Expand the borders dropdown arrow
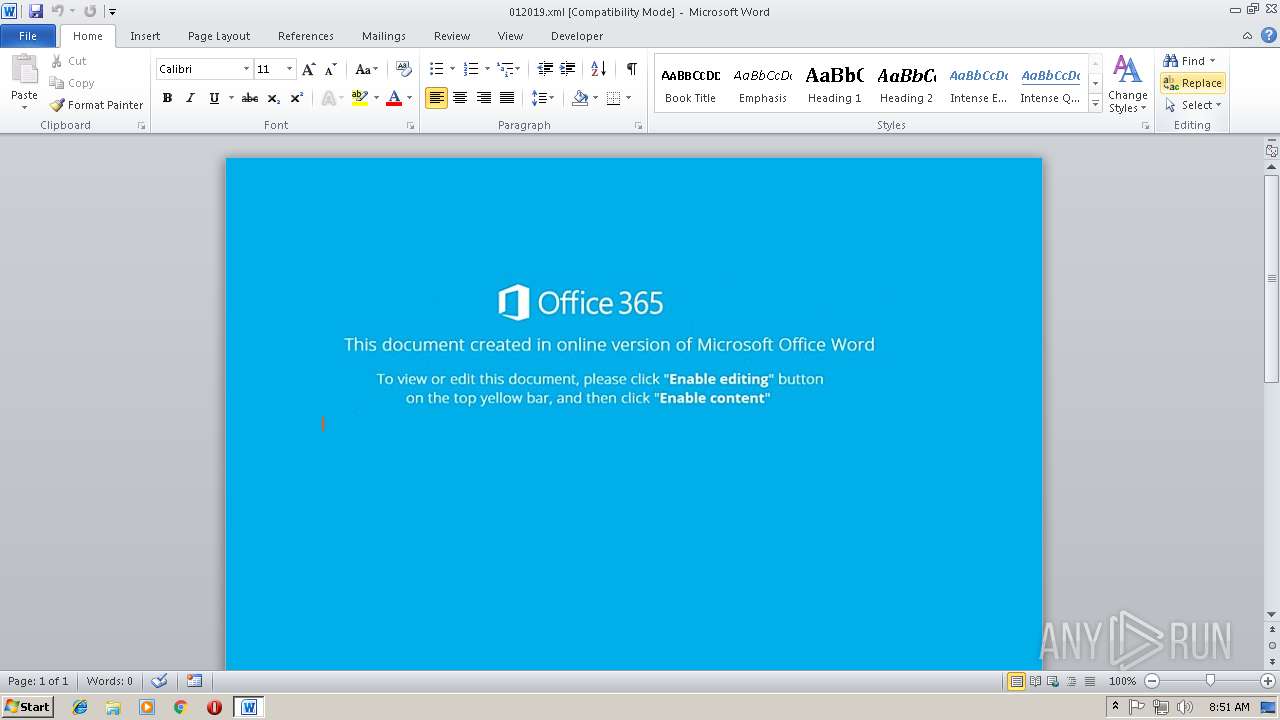The image size is (1280, 720). click(628, 98)
